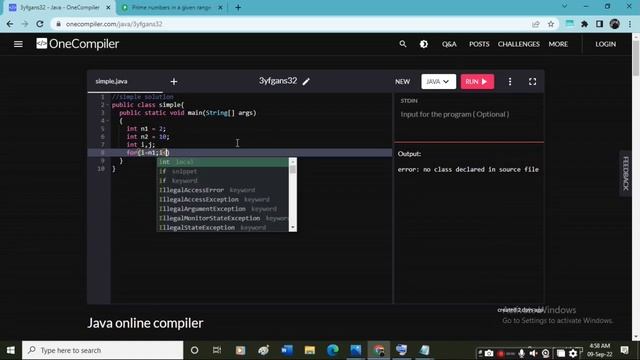Viewport: 640px width, 360px height.
Task: Open a new browser tab
Action: [238, 7]
